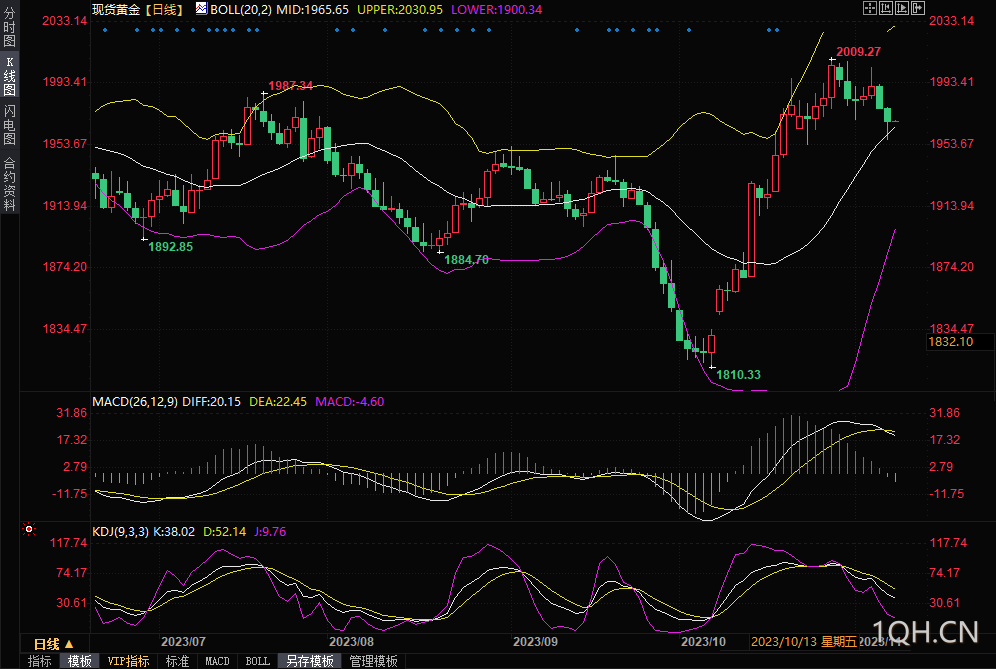
Task: Apply the MACD template button
Action: tap(217, 661)
